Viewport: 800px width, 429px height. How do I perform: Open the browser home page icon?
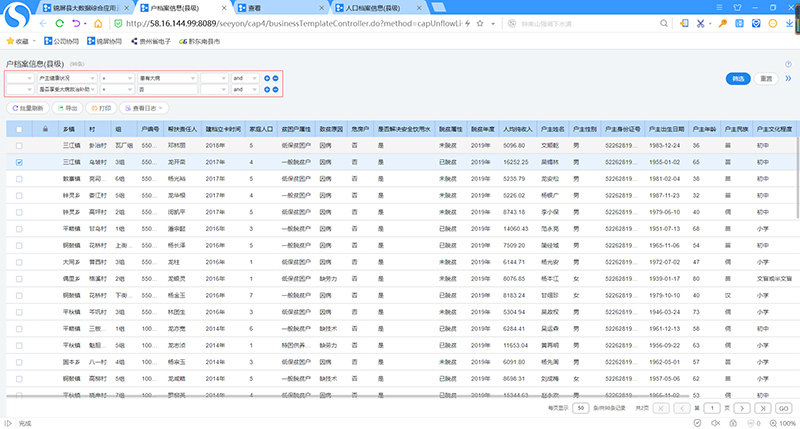pyautogui.click(x=98, y=23)
